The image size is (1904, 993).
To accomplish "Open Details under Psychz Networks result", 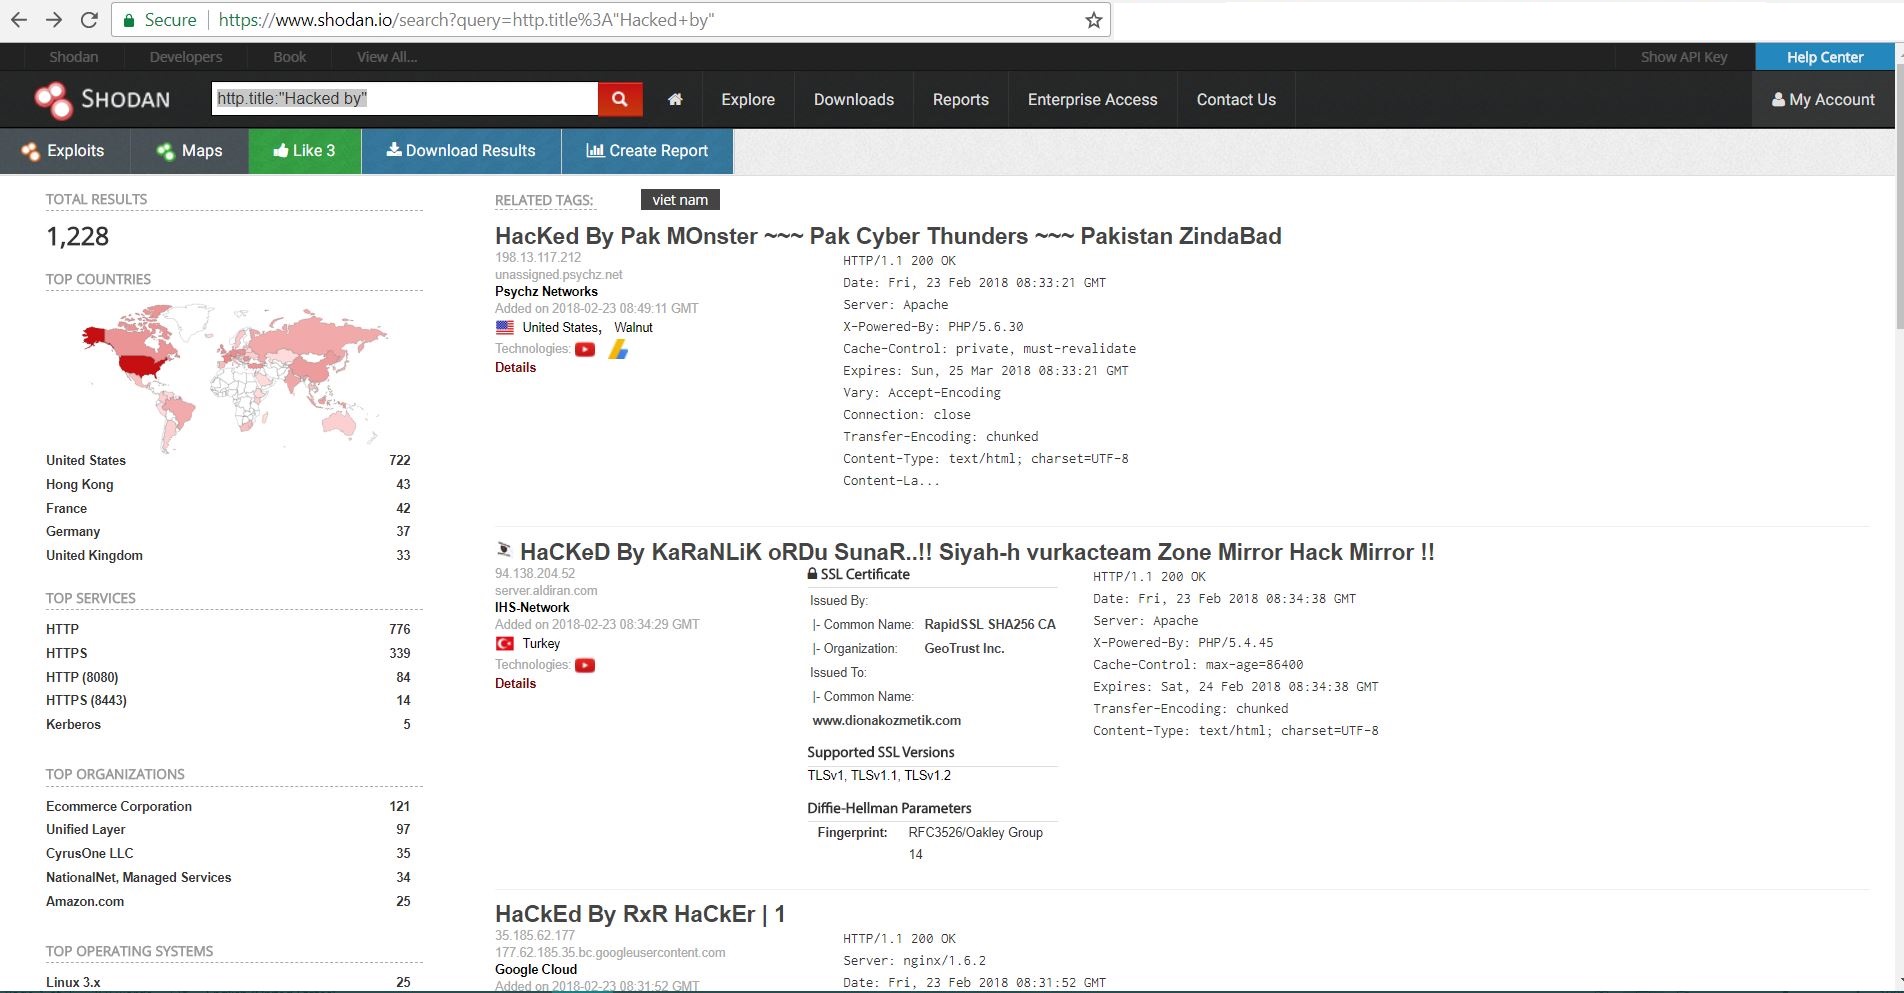I will (x=515, y=367).
